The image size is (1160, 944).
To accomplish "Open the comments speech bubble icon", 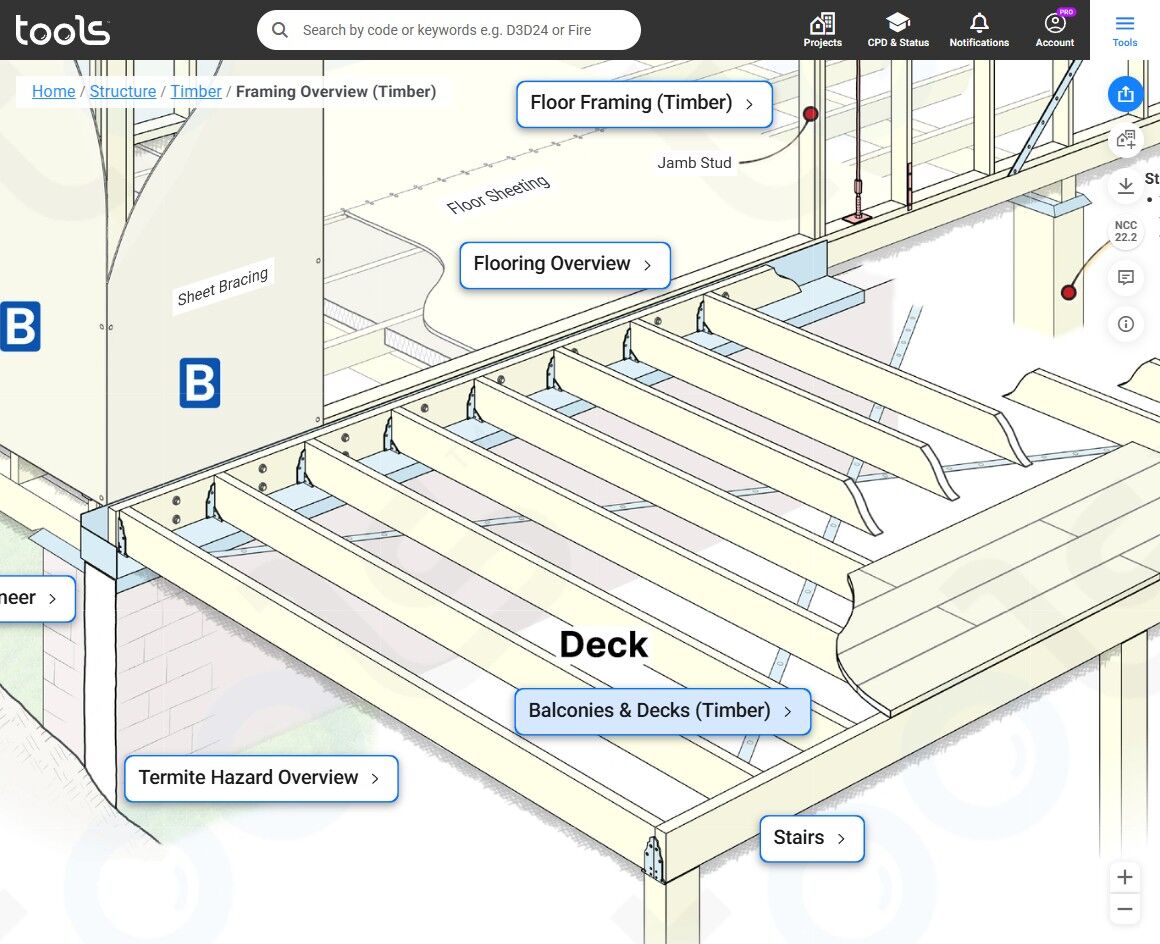I will click(1125, 277).
